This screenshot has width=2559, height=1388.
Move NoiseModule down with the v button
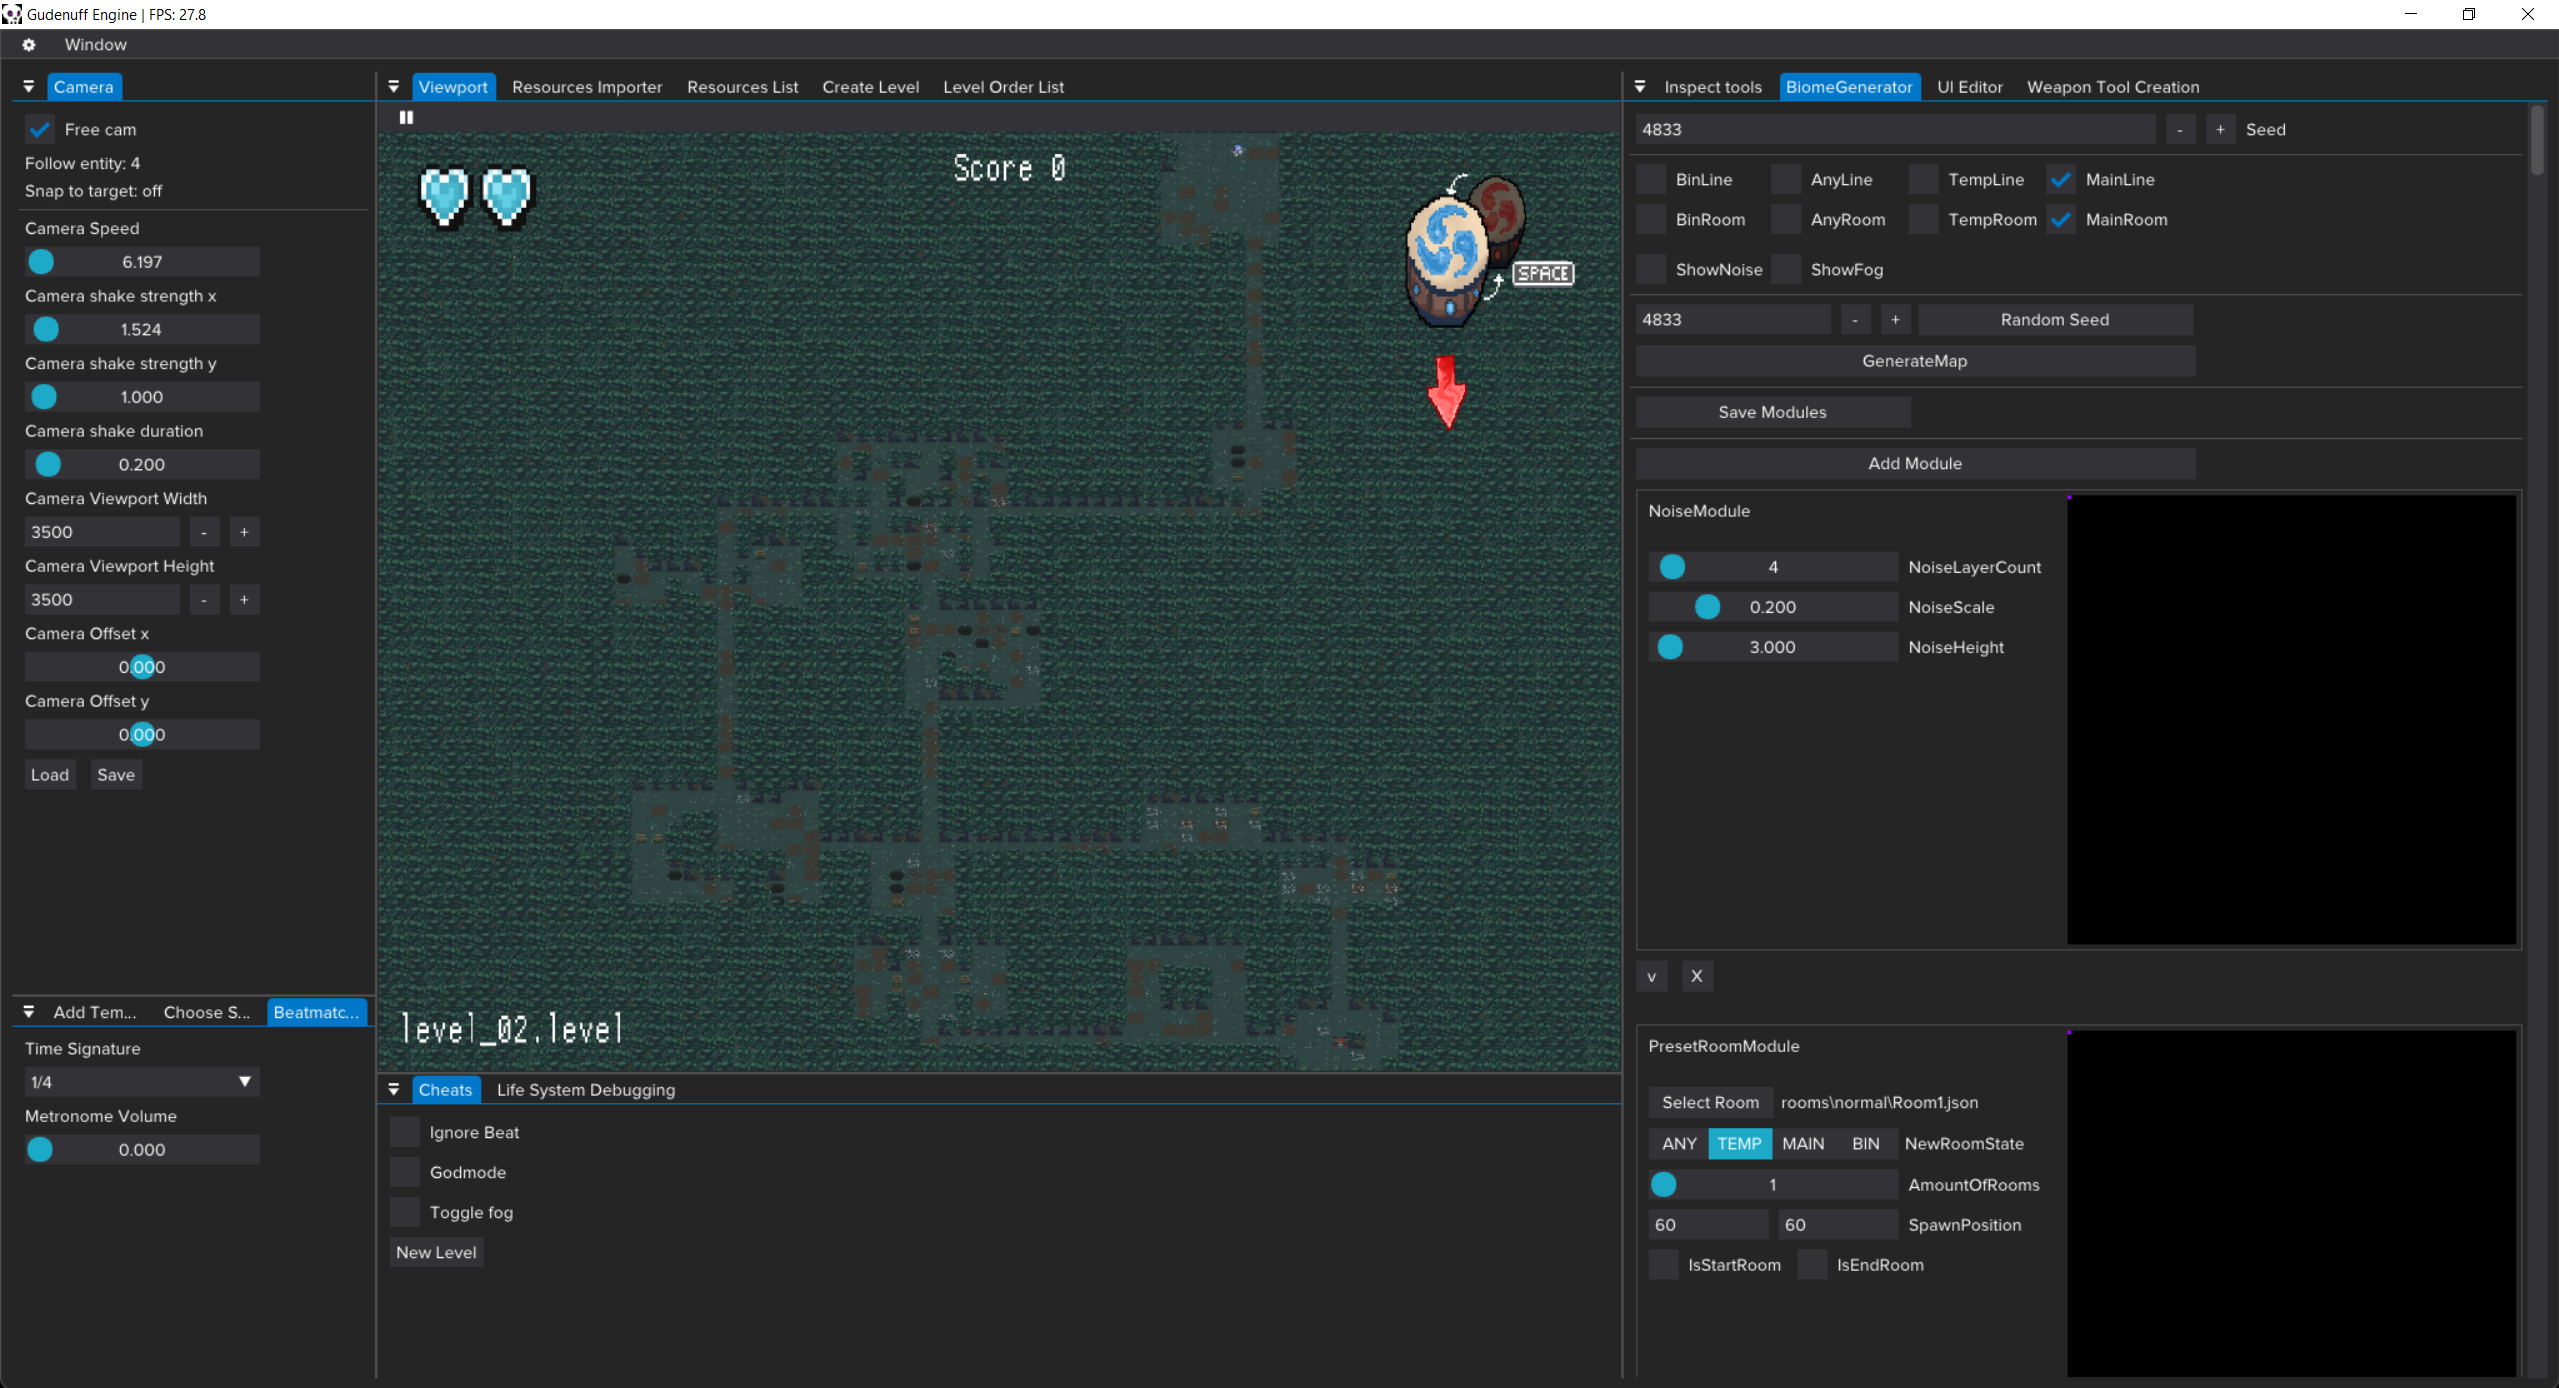[x=1651, y=976]
